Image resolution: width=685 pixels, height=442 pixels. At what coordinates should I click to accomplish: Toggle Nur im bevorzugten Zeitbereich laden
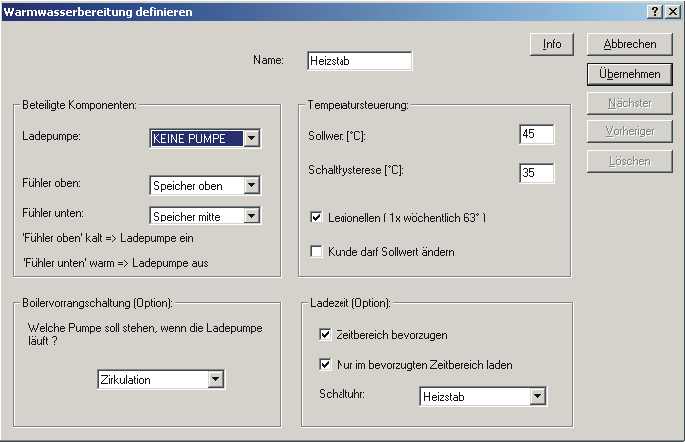325,365
